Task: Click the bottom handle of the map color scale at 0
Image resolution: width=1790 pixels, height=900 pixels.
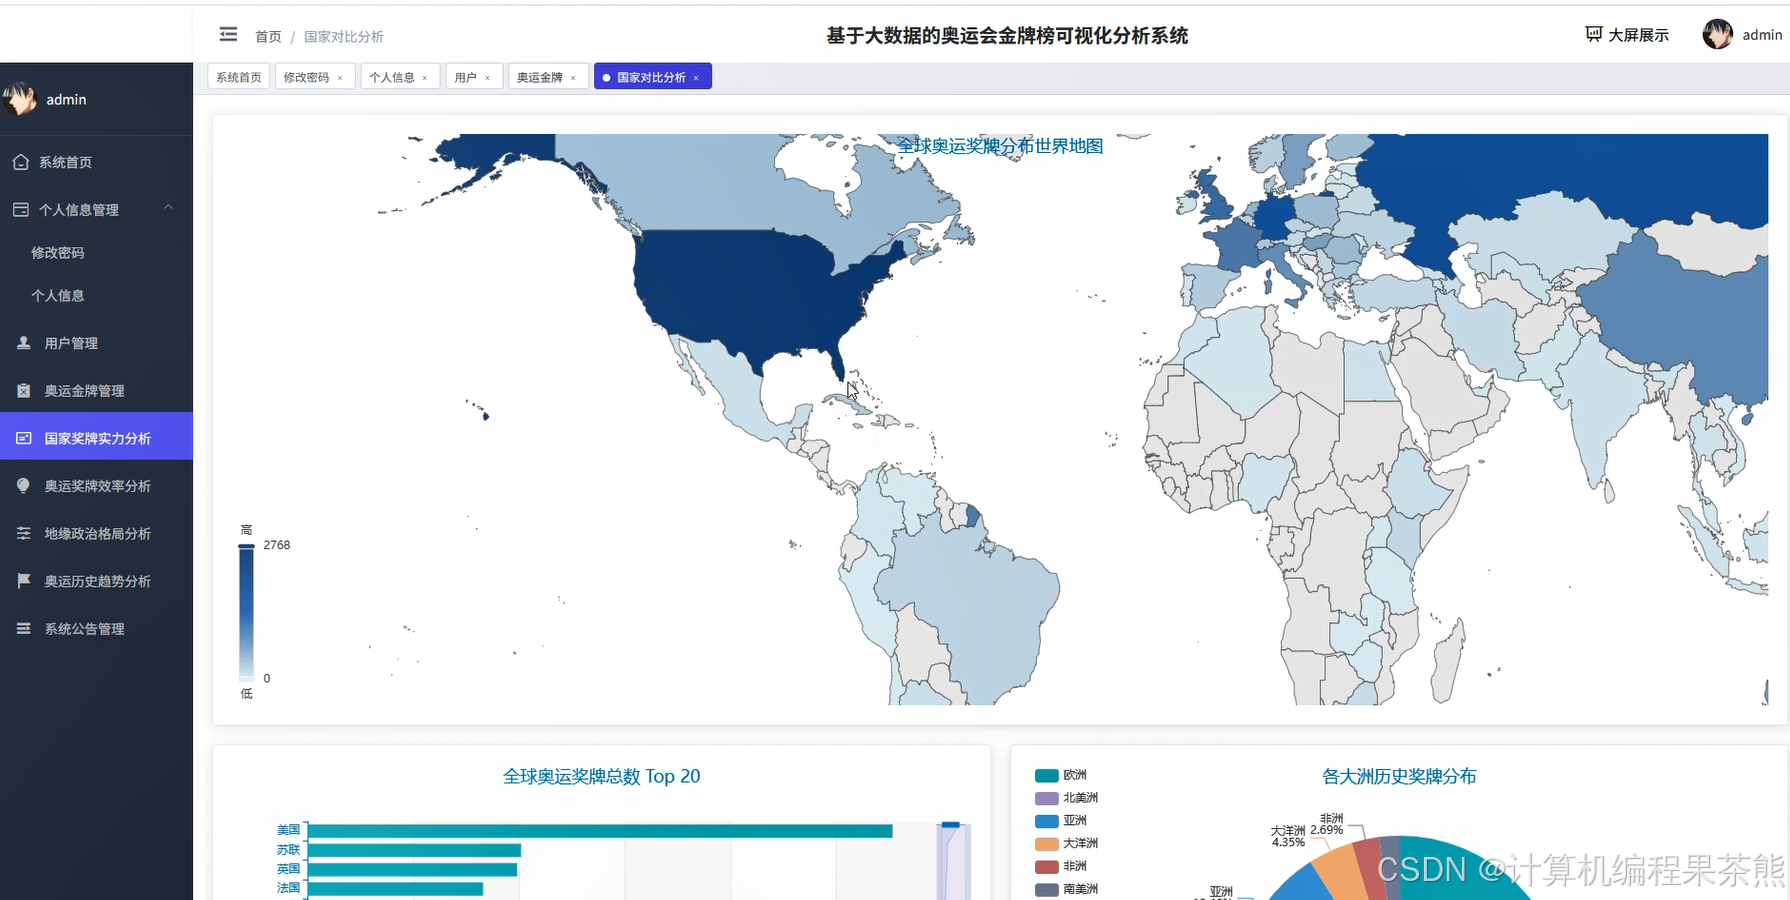Action: [246, 679]
